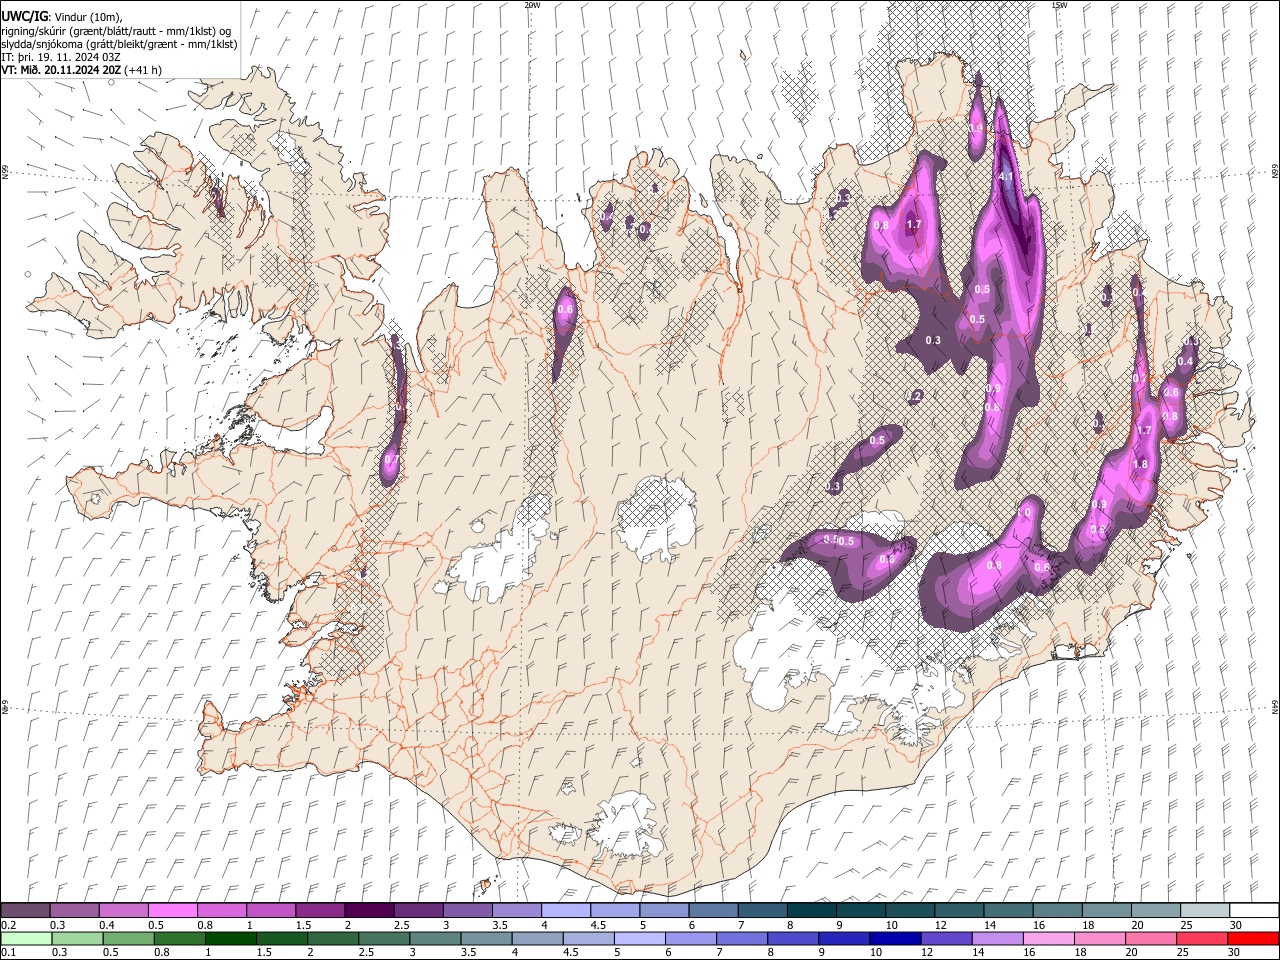Click the "64N" latitude label on right edge
Viewport: 1280px width, 960px height.
click(1275, 706)
